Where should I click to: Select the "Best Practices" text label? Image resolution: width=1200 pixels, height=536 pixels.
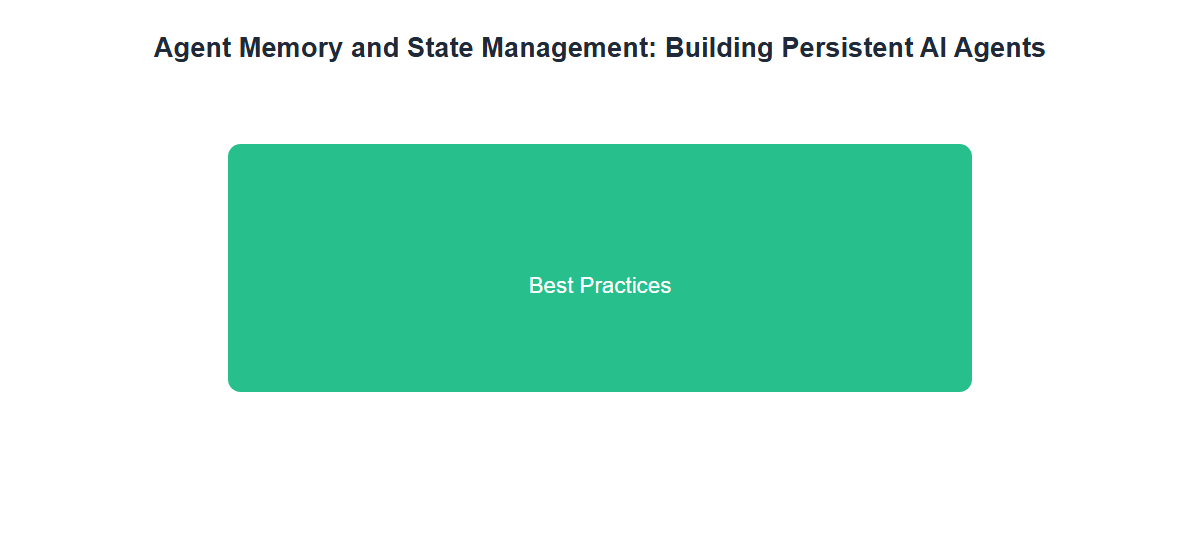(600, 286)
